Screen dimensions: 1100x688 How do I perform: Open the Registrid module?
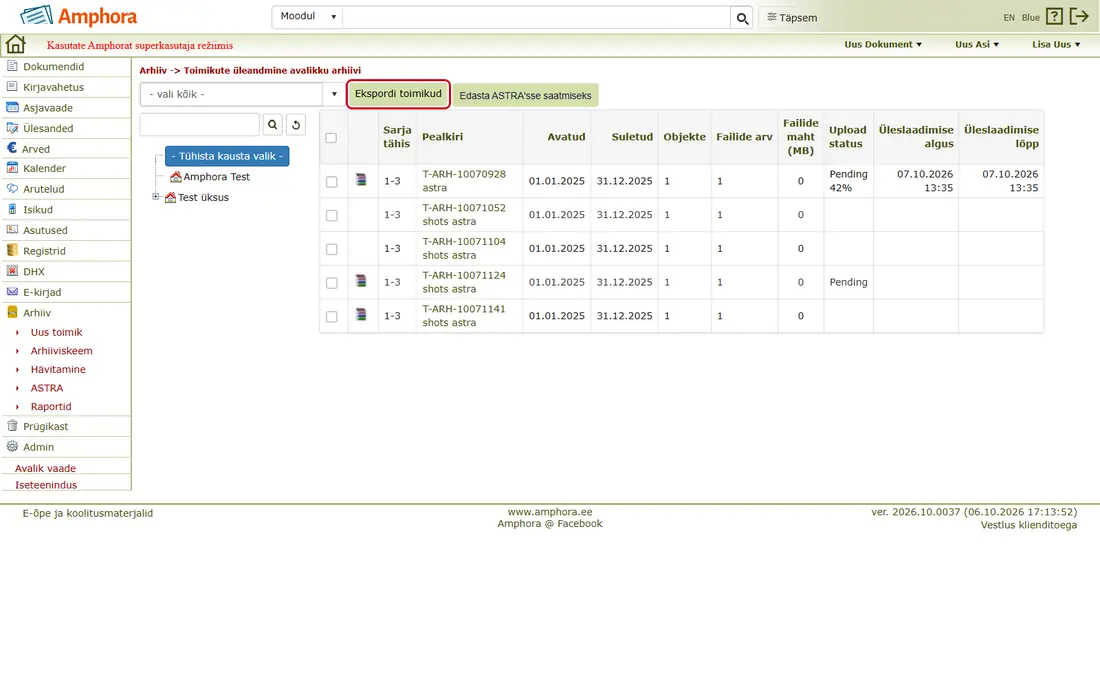pos(44,251)
